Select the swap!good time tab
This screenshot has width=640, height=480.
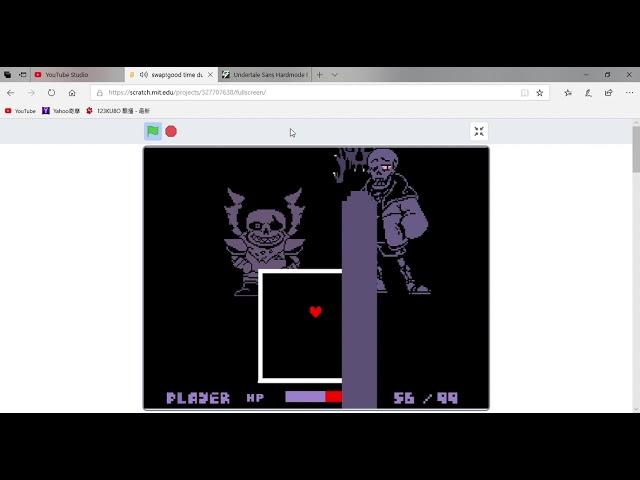pos(171,75)
